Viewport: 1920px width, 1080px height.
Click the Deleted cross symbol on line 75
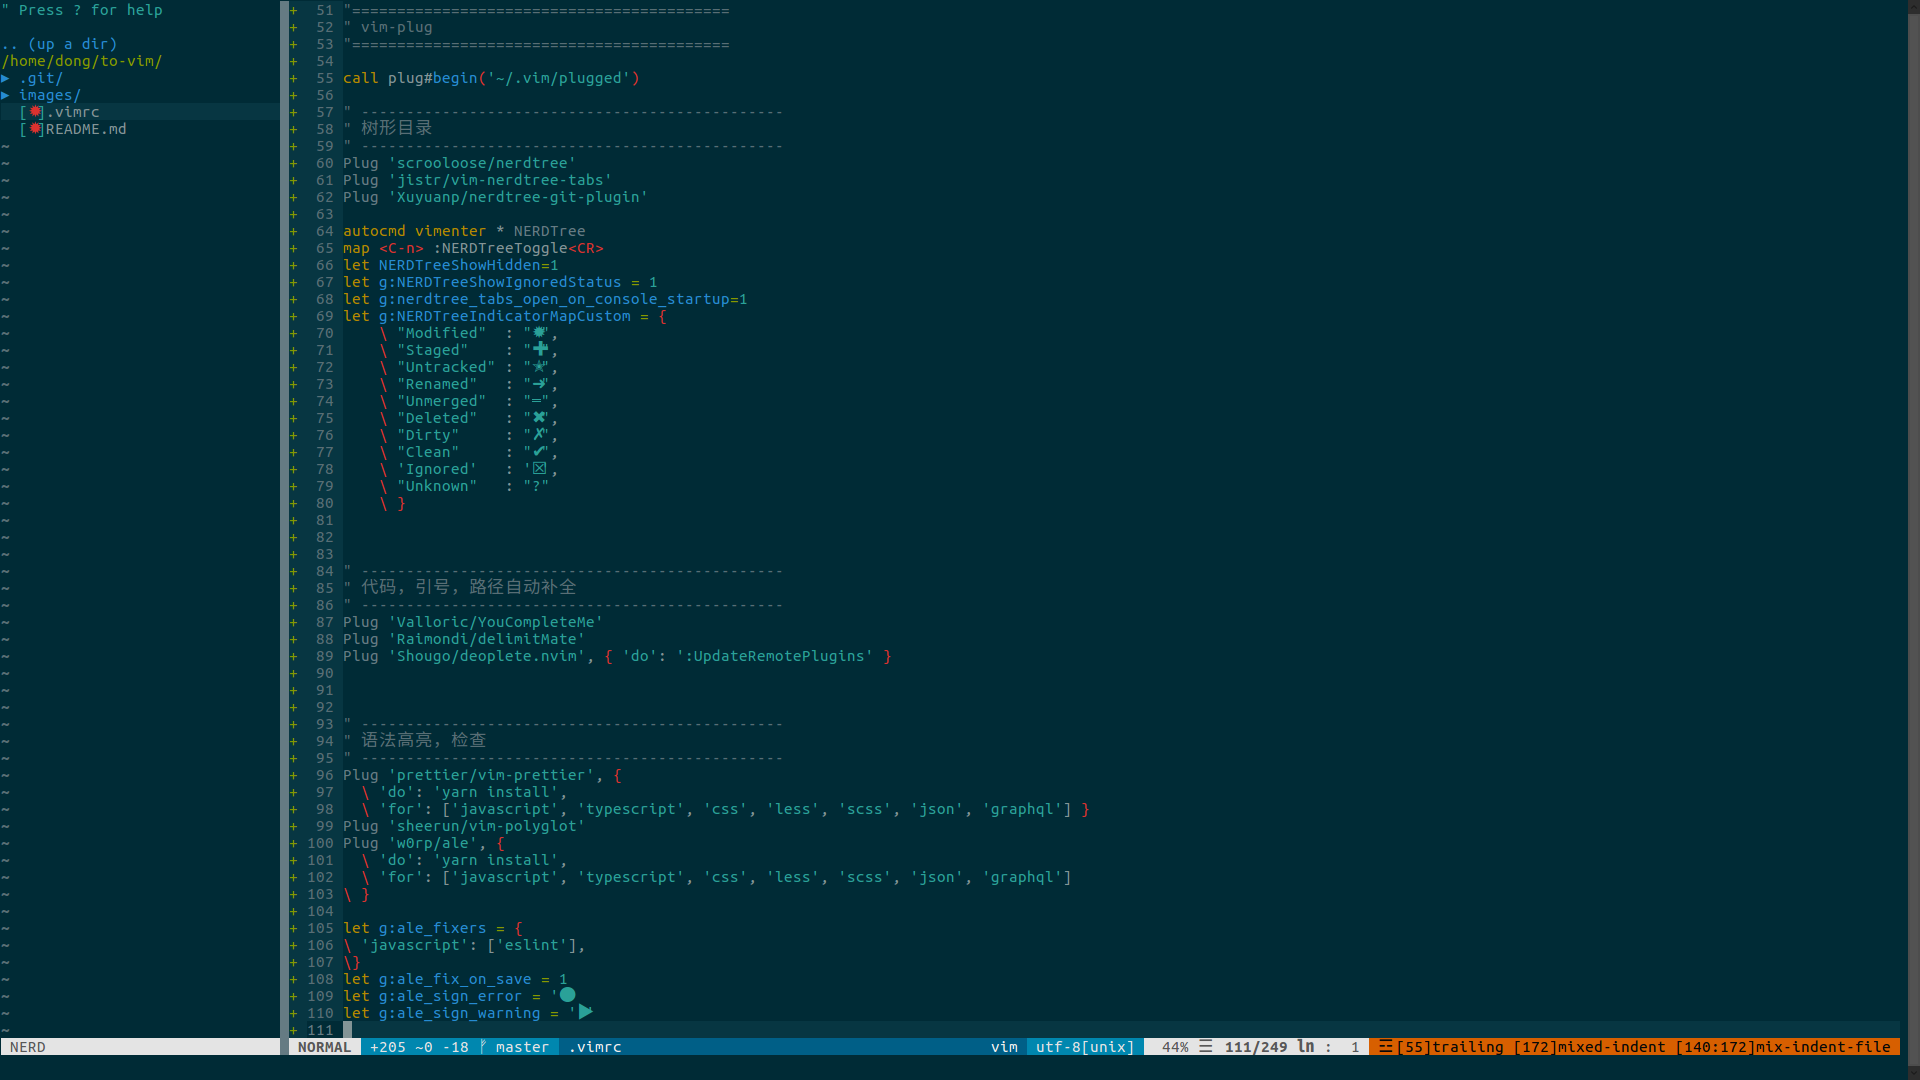[540, 418]
